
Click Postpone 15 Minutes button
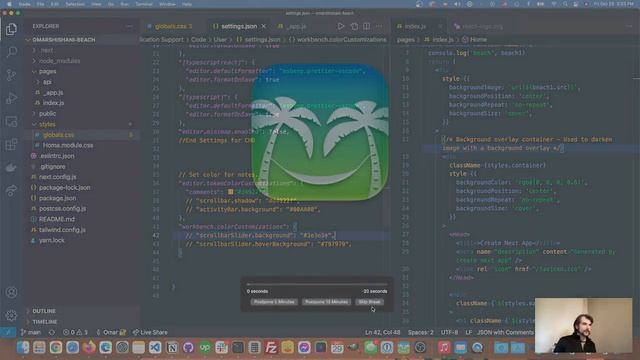click(326, 302)
